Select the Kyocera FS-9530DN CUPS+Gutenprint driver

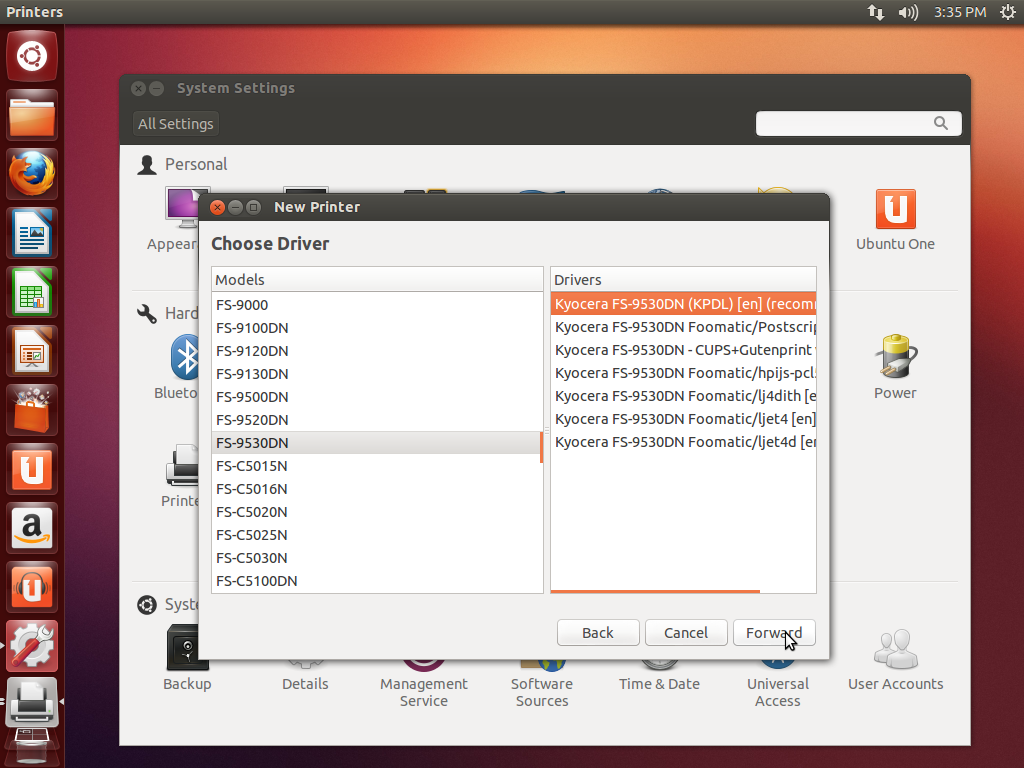683,350
